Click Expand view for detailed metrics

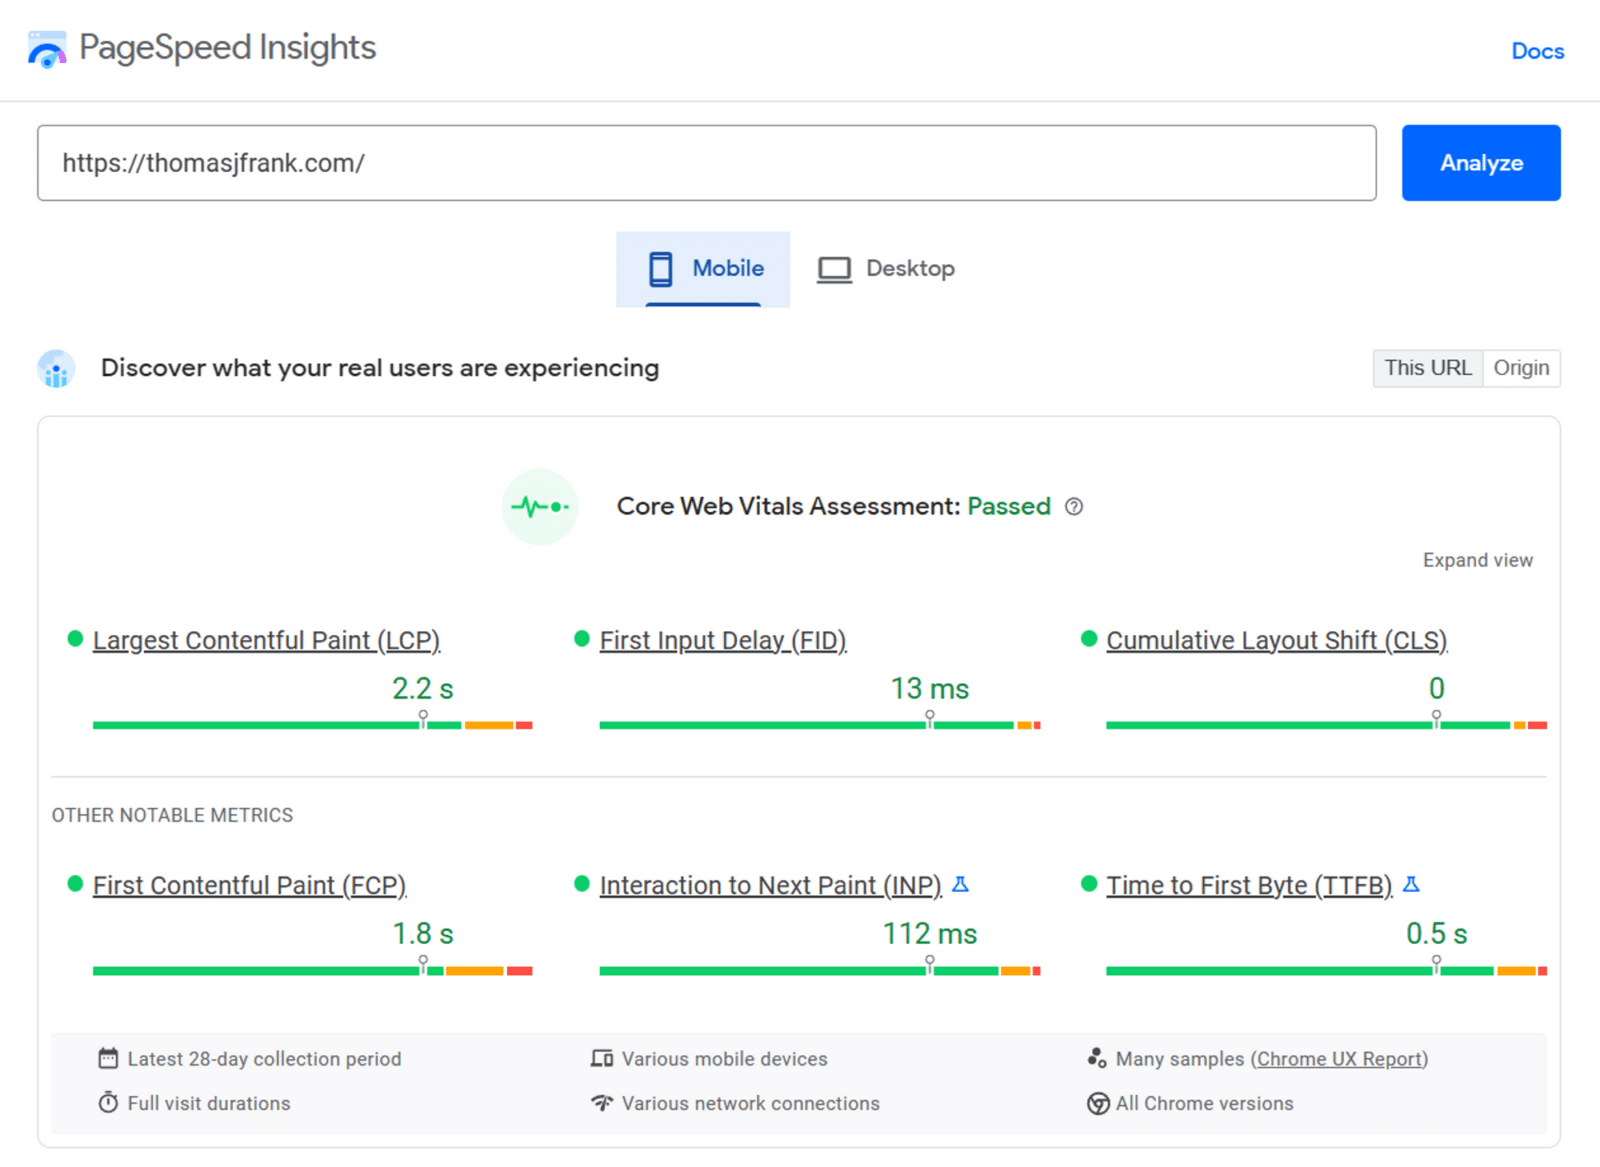click(1477, 560)
